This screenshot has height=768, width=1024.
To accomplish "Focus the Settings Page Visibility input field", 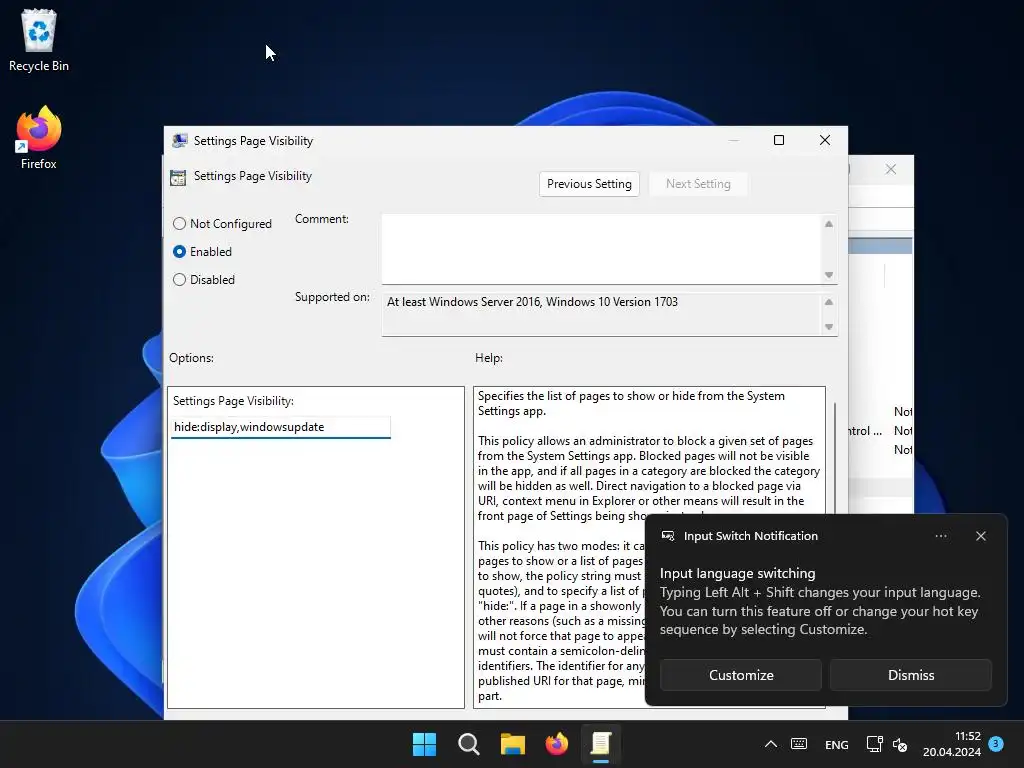I will click(x=281, y=427).
